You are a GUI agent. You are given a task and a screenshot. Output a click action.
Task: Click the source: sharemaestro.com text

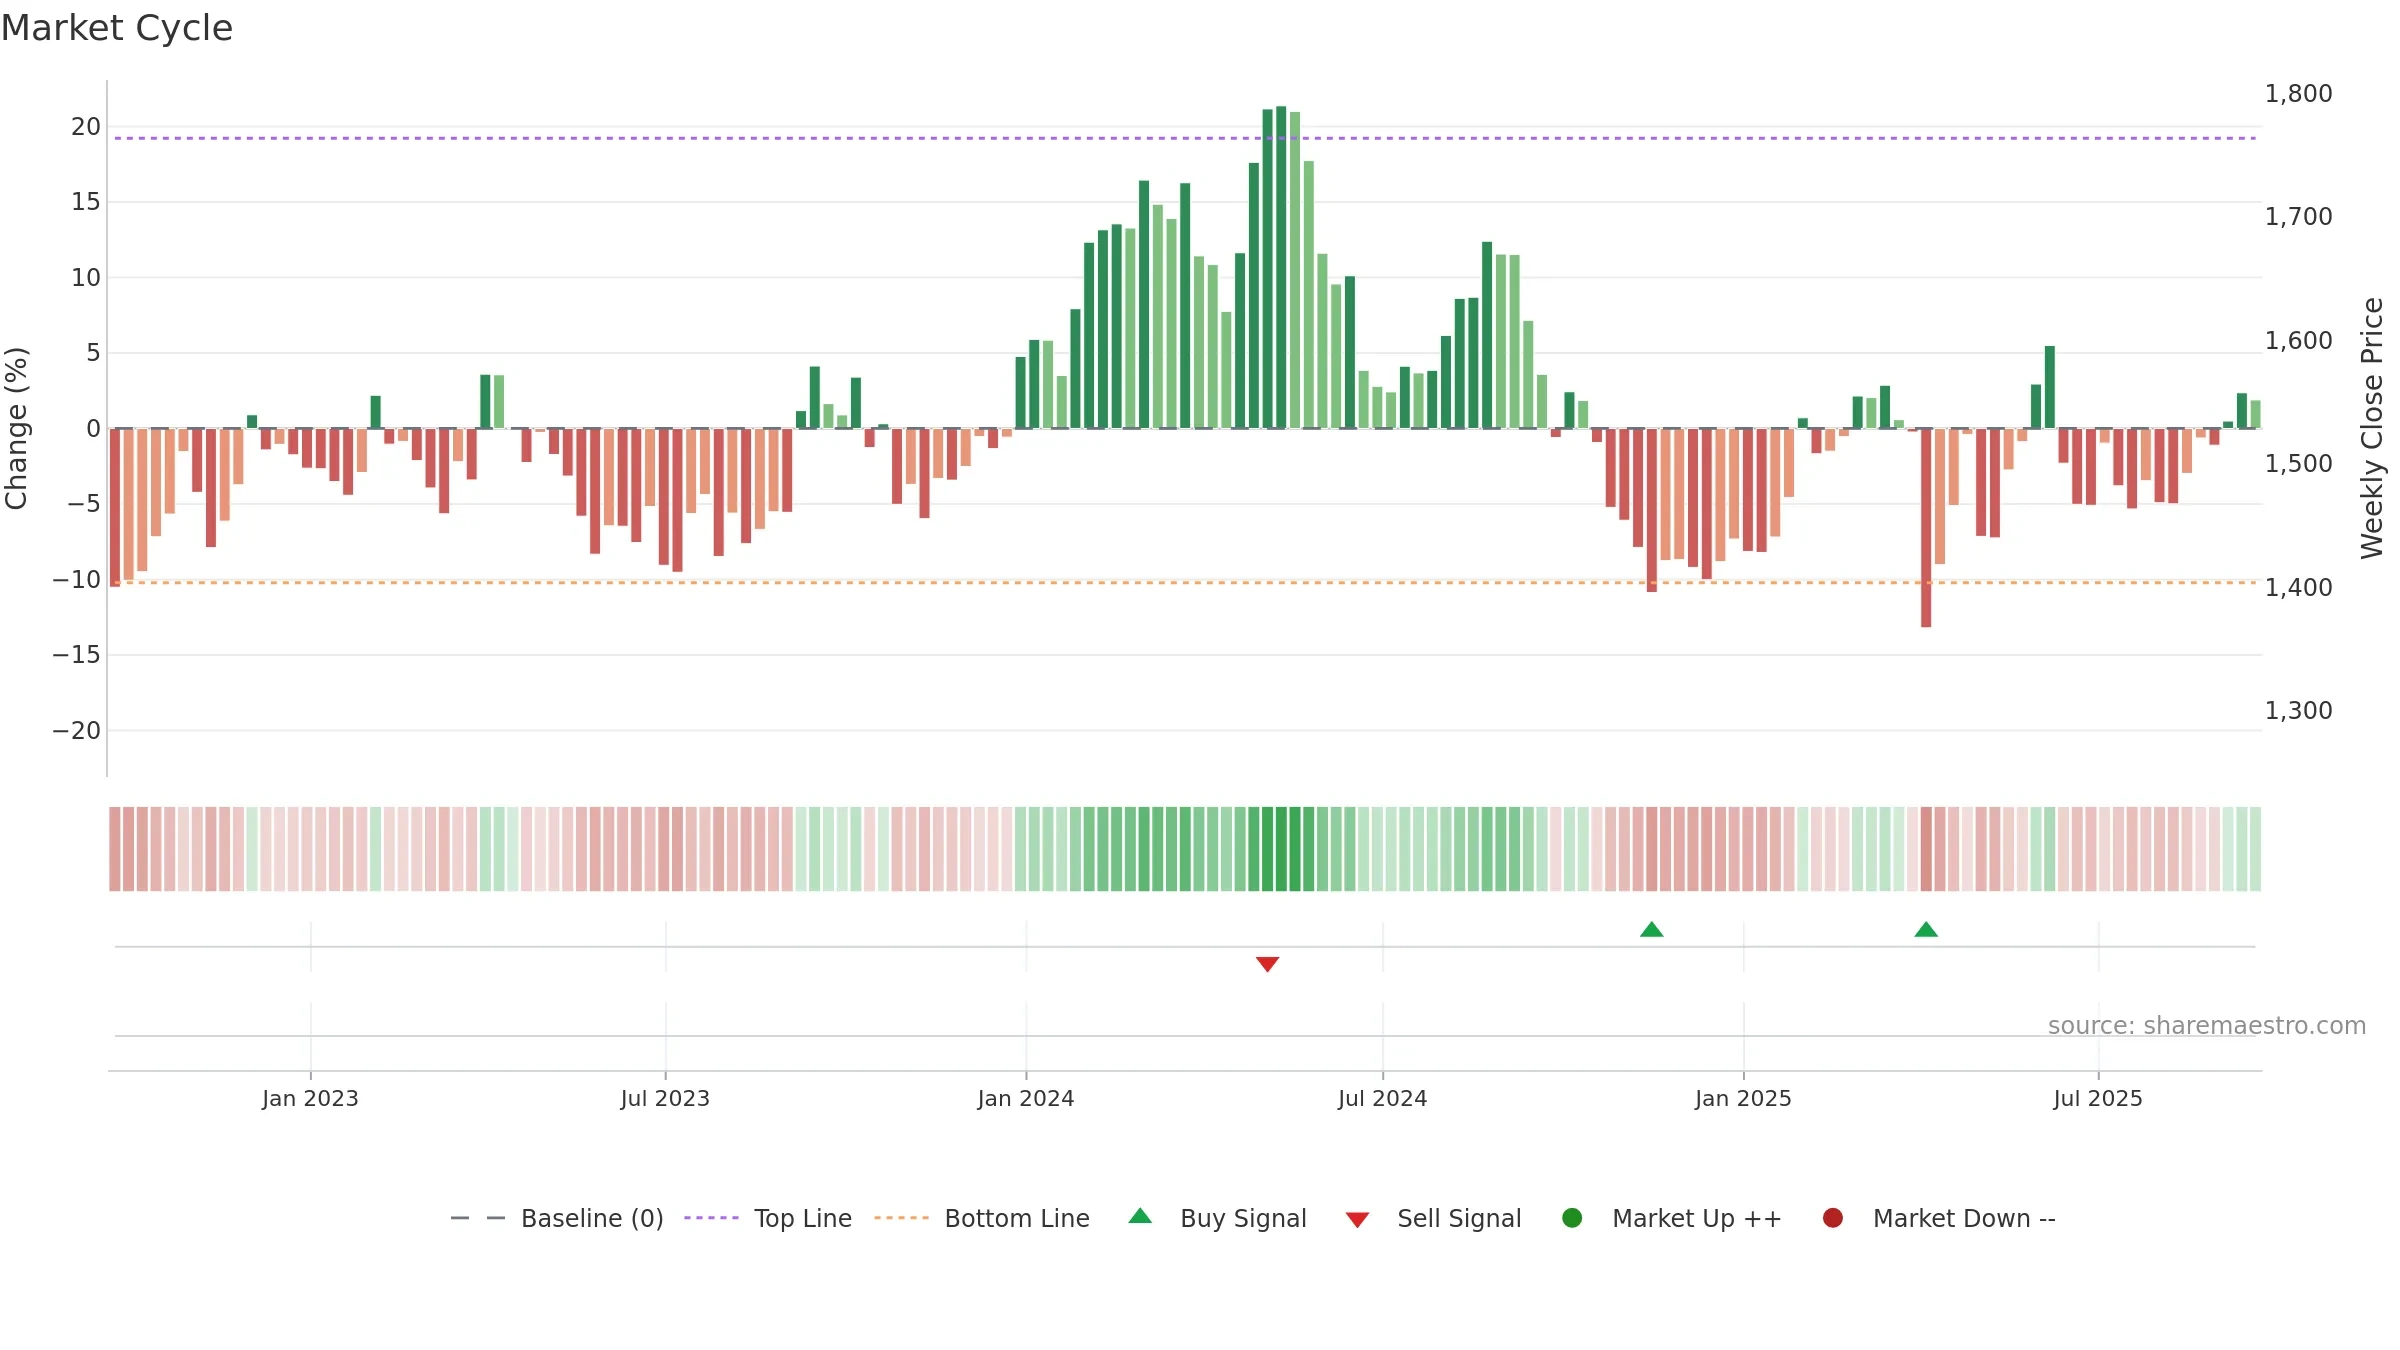click(x=2207, y=1026)
